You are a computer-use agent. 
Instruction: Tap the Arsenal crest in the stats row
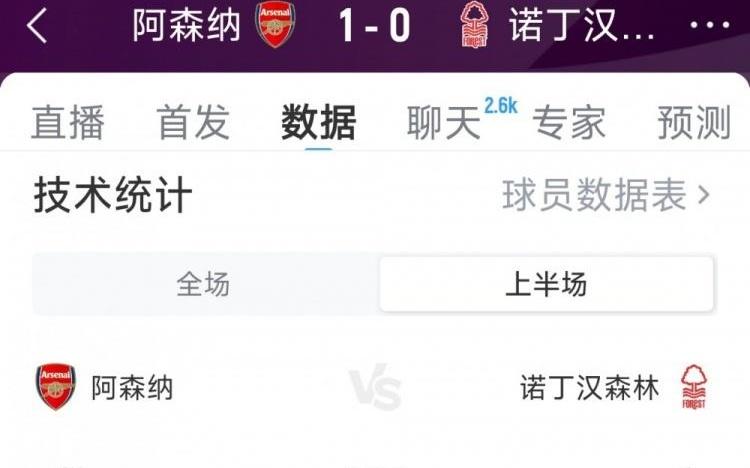click(x=56, y=387)
